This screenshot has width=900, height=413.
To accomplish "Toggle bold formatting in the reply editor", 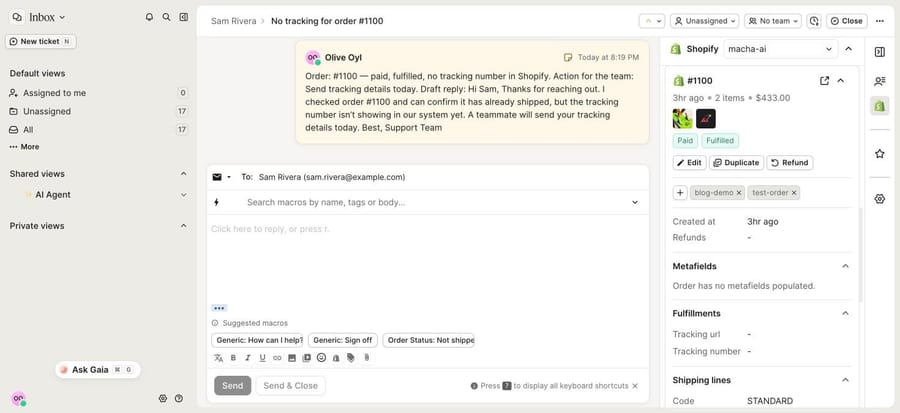I will (x=233, y=357).
